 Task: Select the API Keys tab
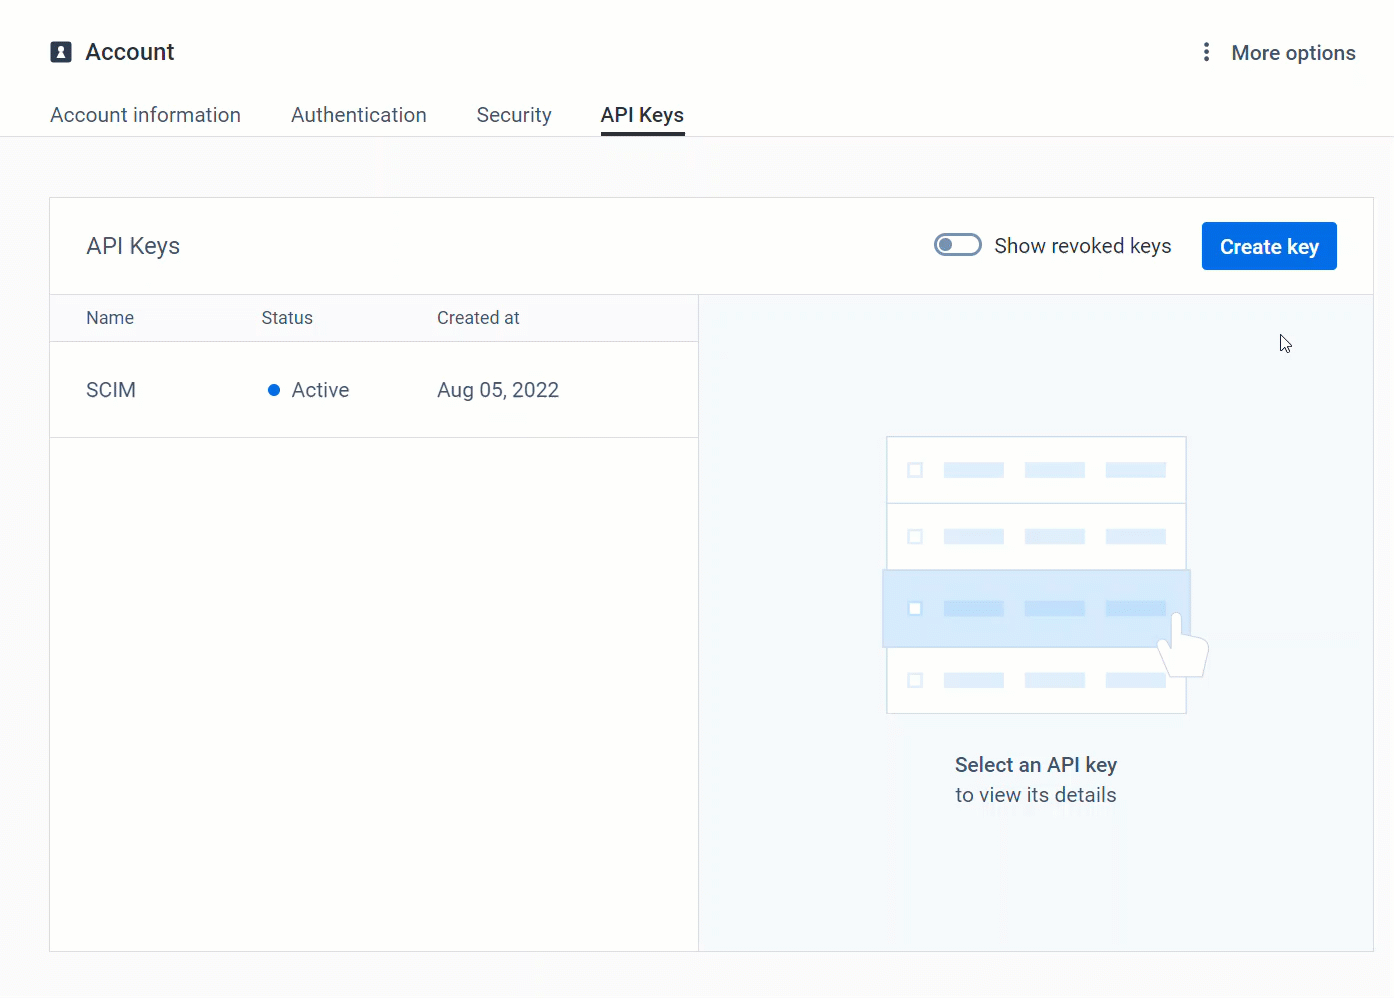click(x=642, y=115)
